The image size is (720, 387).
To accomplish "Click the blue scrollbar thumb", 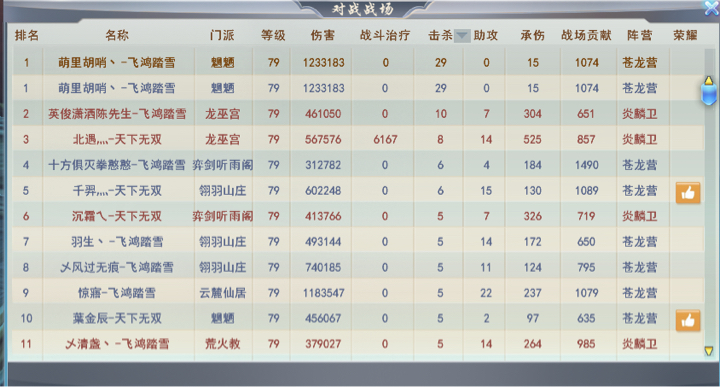I will pos(709,95).
